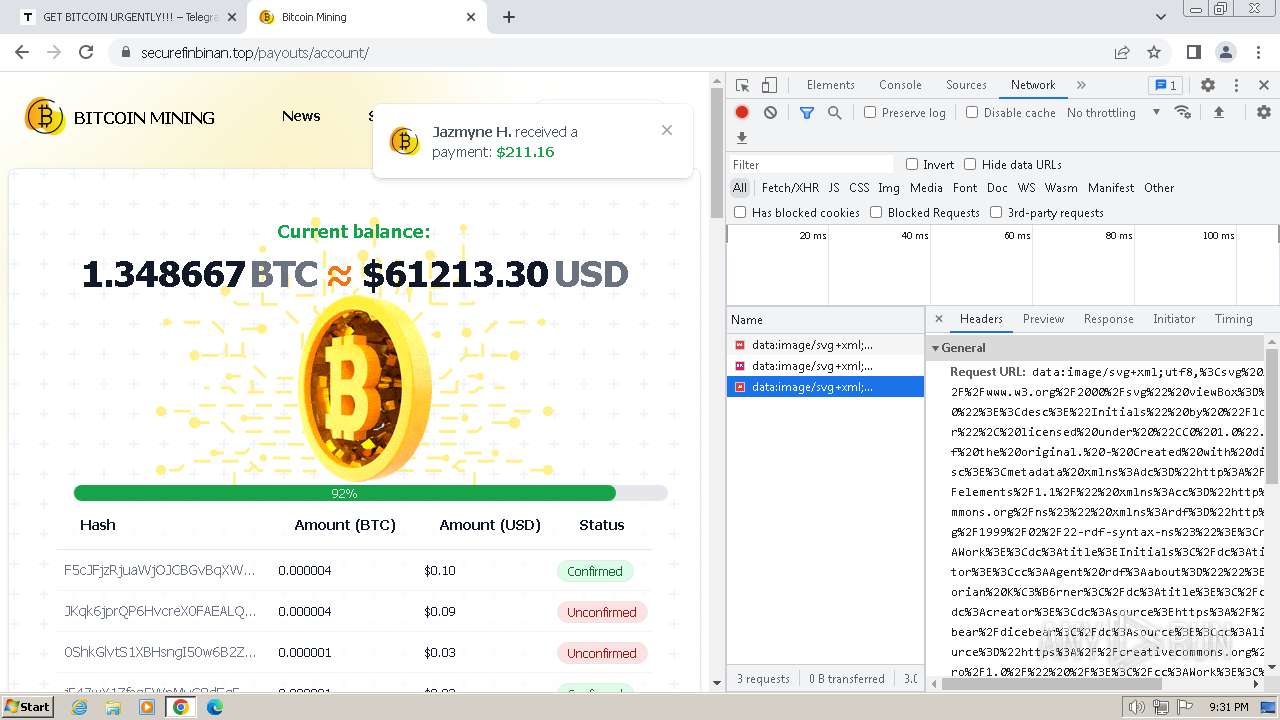Click the import HAR upload icon
The height and width of the screenshot is (720, 1280).
click(1219, 112)
